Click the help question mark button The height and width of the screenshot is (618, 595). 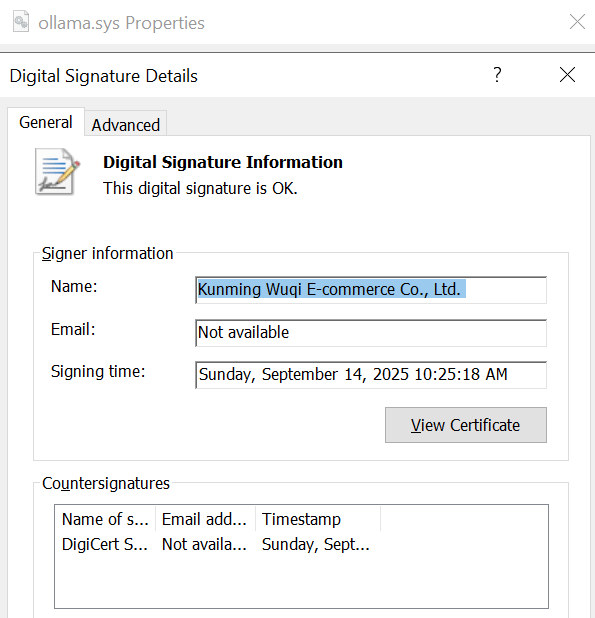click(x=497, y=74)
